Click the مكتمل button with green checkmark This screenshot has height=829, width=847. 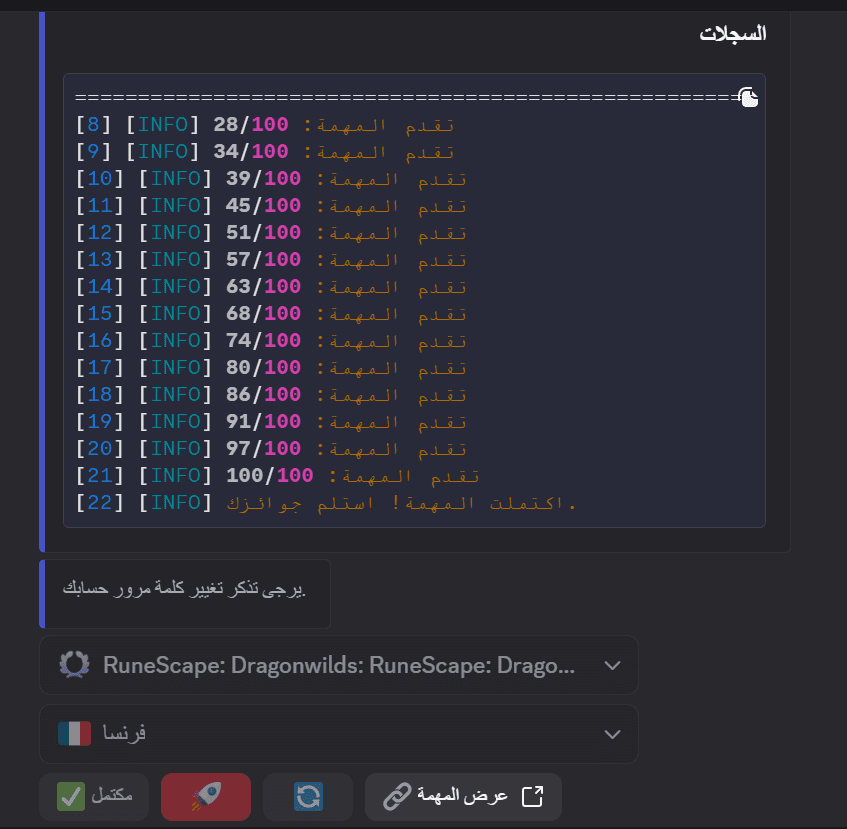click(x=94, y=797)
